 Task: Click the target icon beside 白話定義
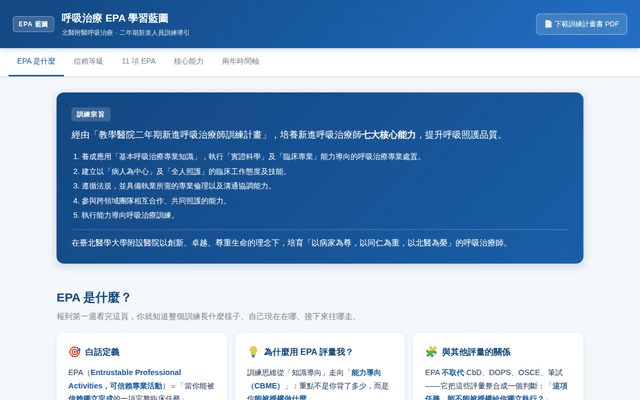[74, 352]
